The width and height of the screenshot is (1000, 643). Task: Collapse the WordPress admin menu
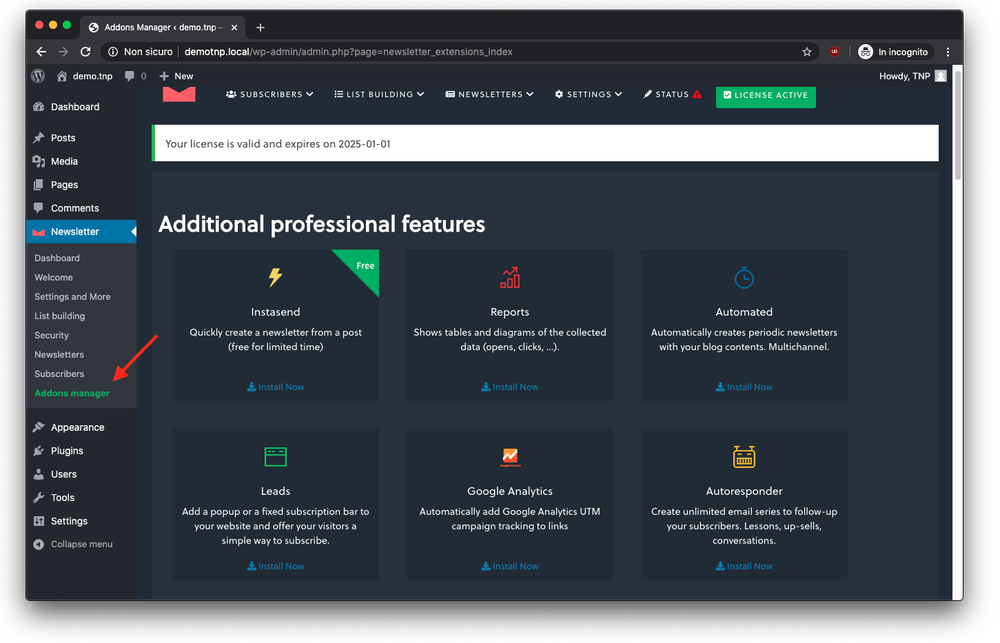click(73, 544)
